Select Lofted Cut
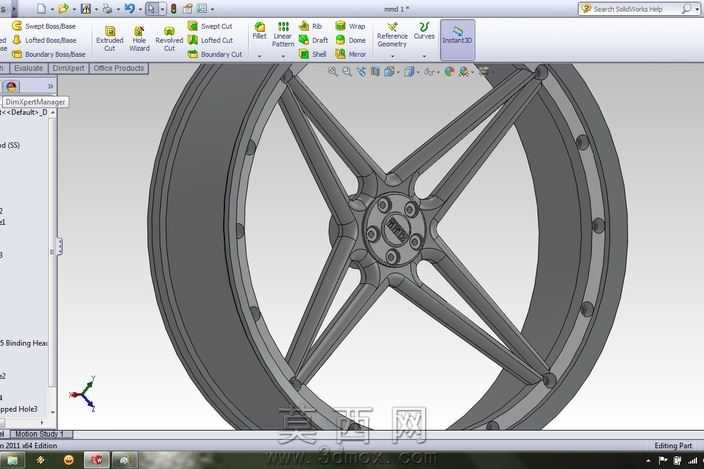704x469 pixels. (210, 40)
